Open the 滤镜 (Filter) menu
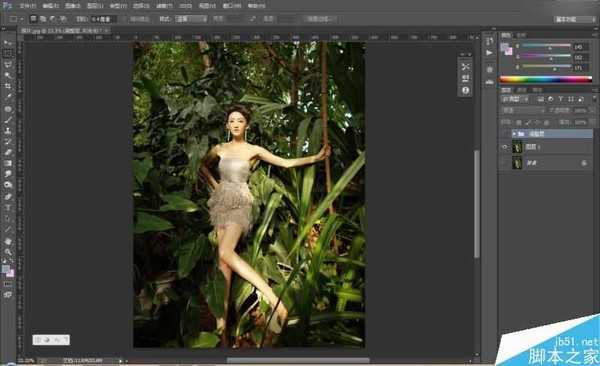The width and height of the screenshot is (600, 366). tap(165, 6)
